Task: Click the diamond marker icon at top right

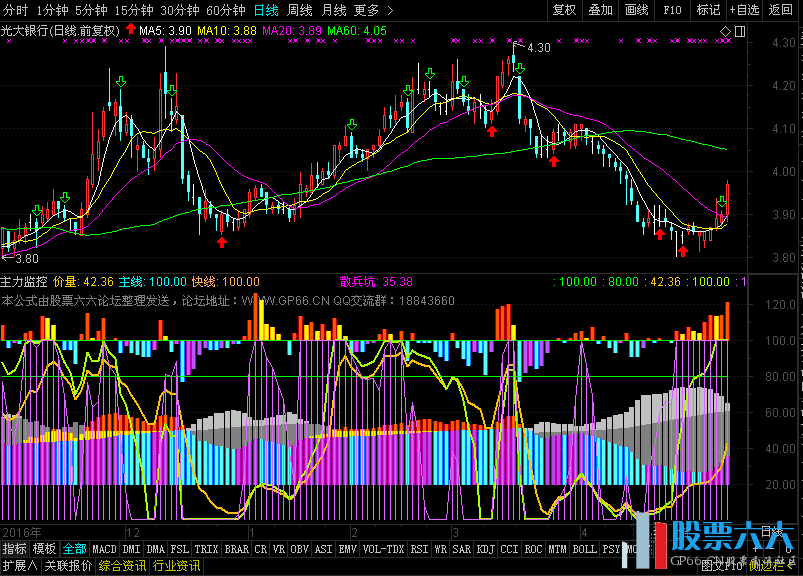Action: 740,30
